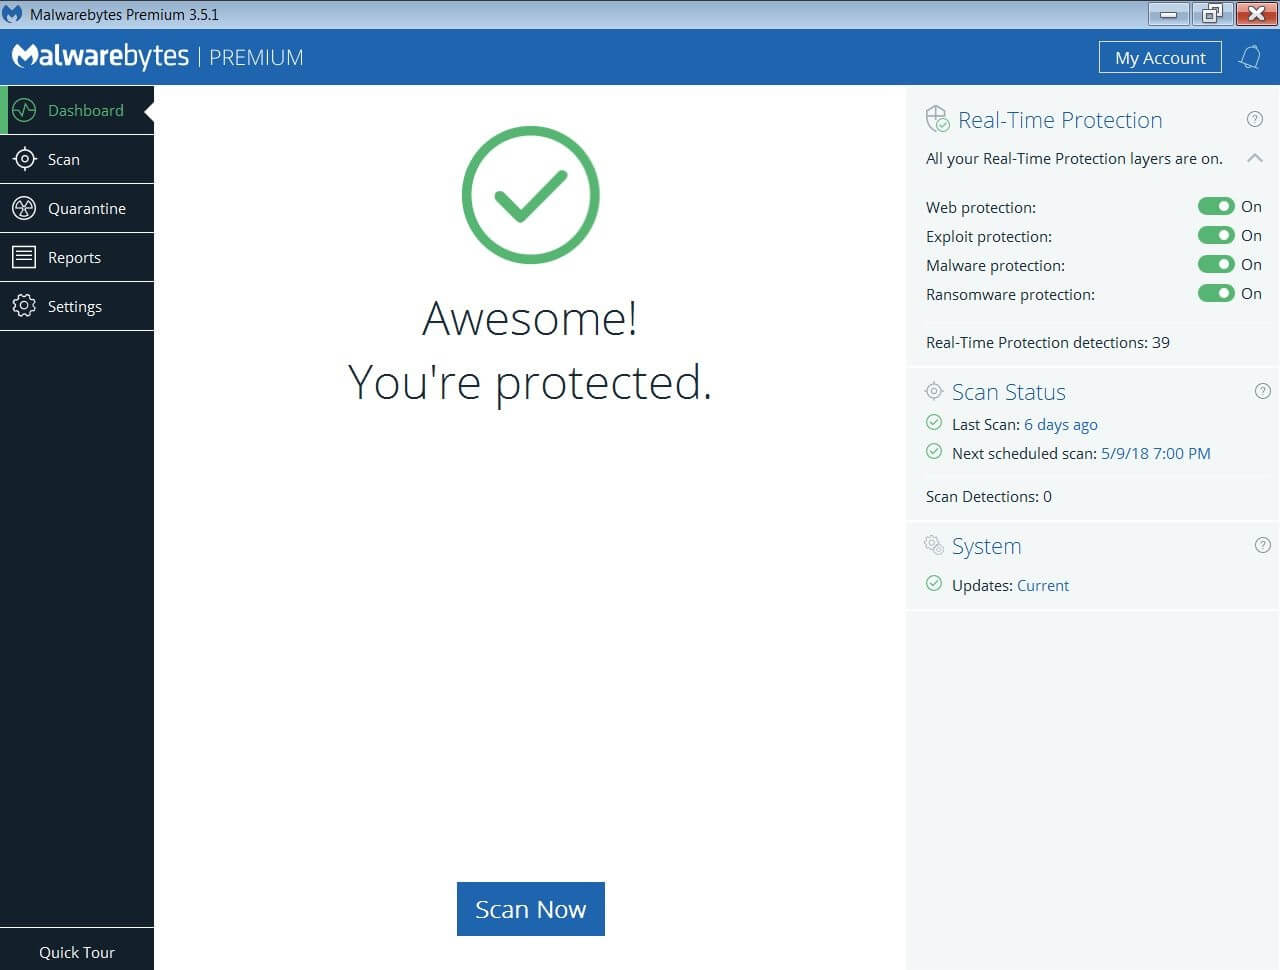The height and width of the screenshot is (970, 1280).
Task: Click the green protected checkmark circle
Action: 530,195
